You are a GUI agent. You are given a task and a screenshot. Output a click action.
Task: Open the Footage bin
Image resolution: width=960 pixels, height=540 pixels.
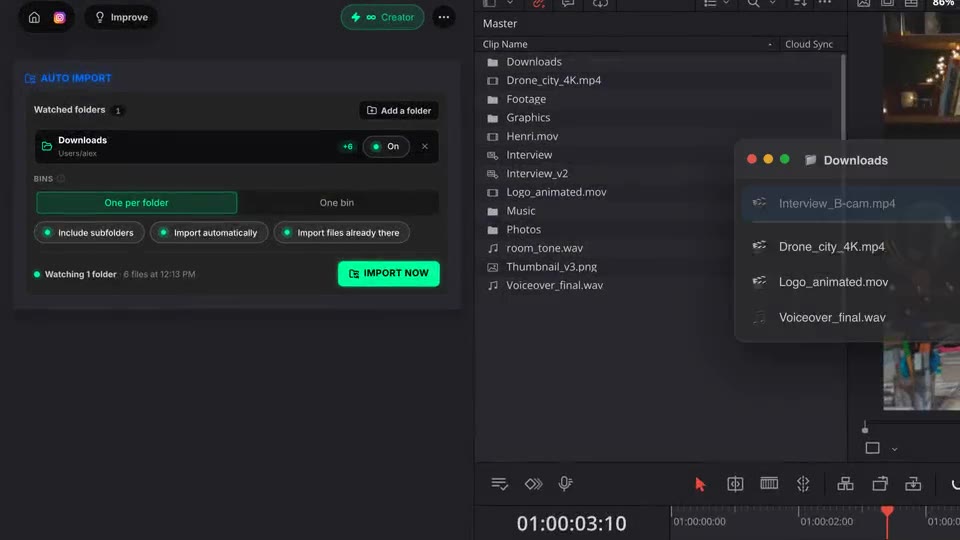pos(526,99)
